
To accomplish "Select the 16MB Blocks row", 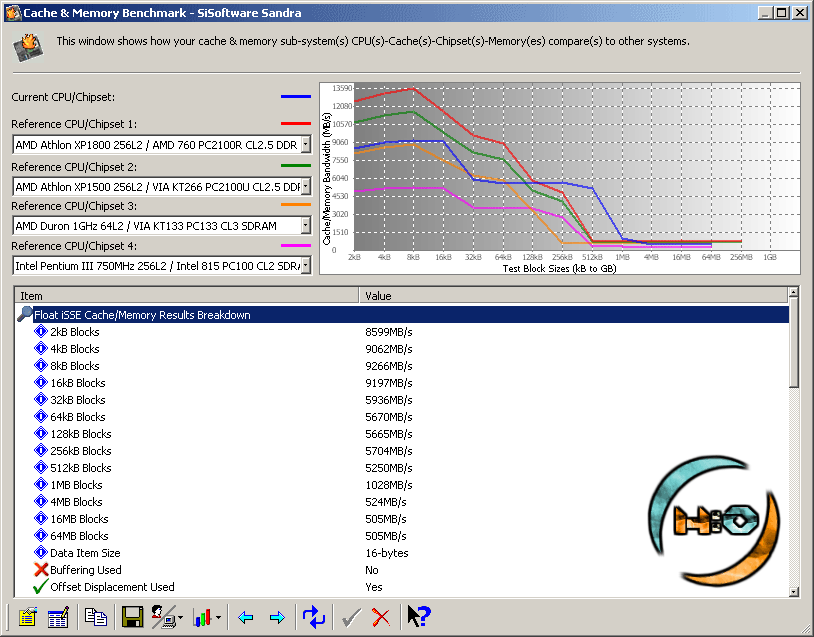I will (x=402, y=519).
